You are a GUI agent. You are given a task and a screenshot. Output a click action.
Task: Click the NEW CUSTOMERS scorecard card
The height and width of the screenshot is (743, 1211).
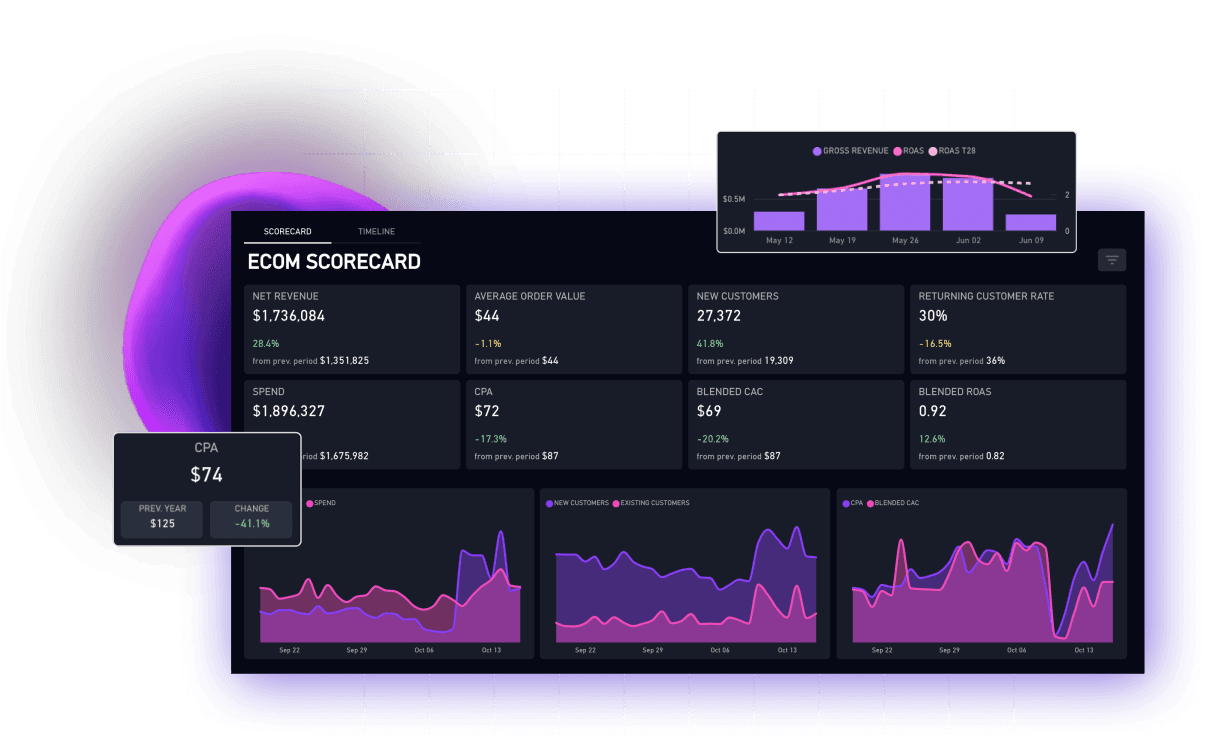tap(796, 328)
